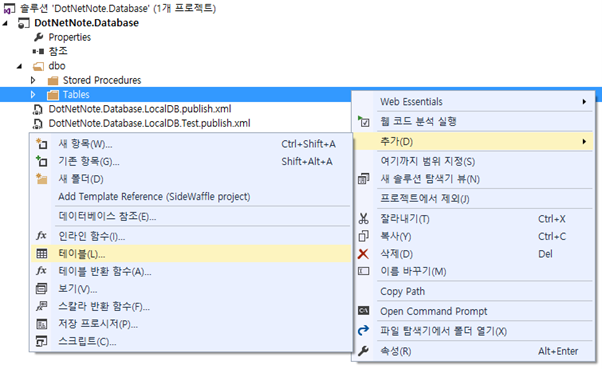This screenshot has width=602, height=369.
Task: Click the wrench icon beside 속성(R)
Action: point(363,351)
